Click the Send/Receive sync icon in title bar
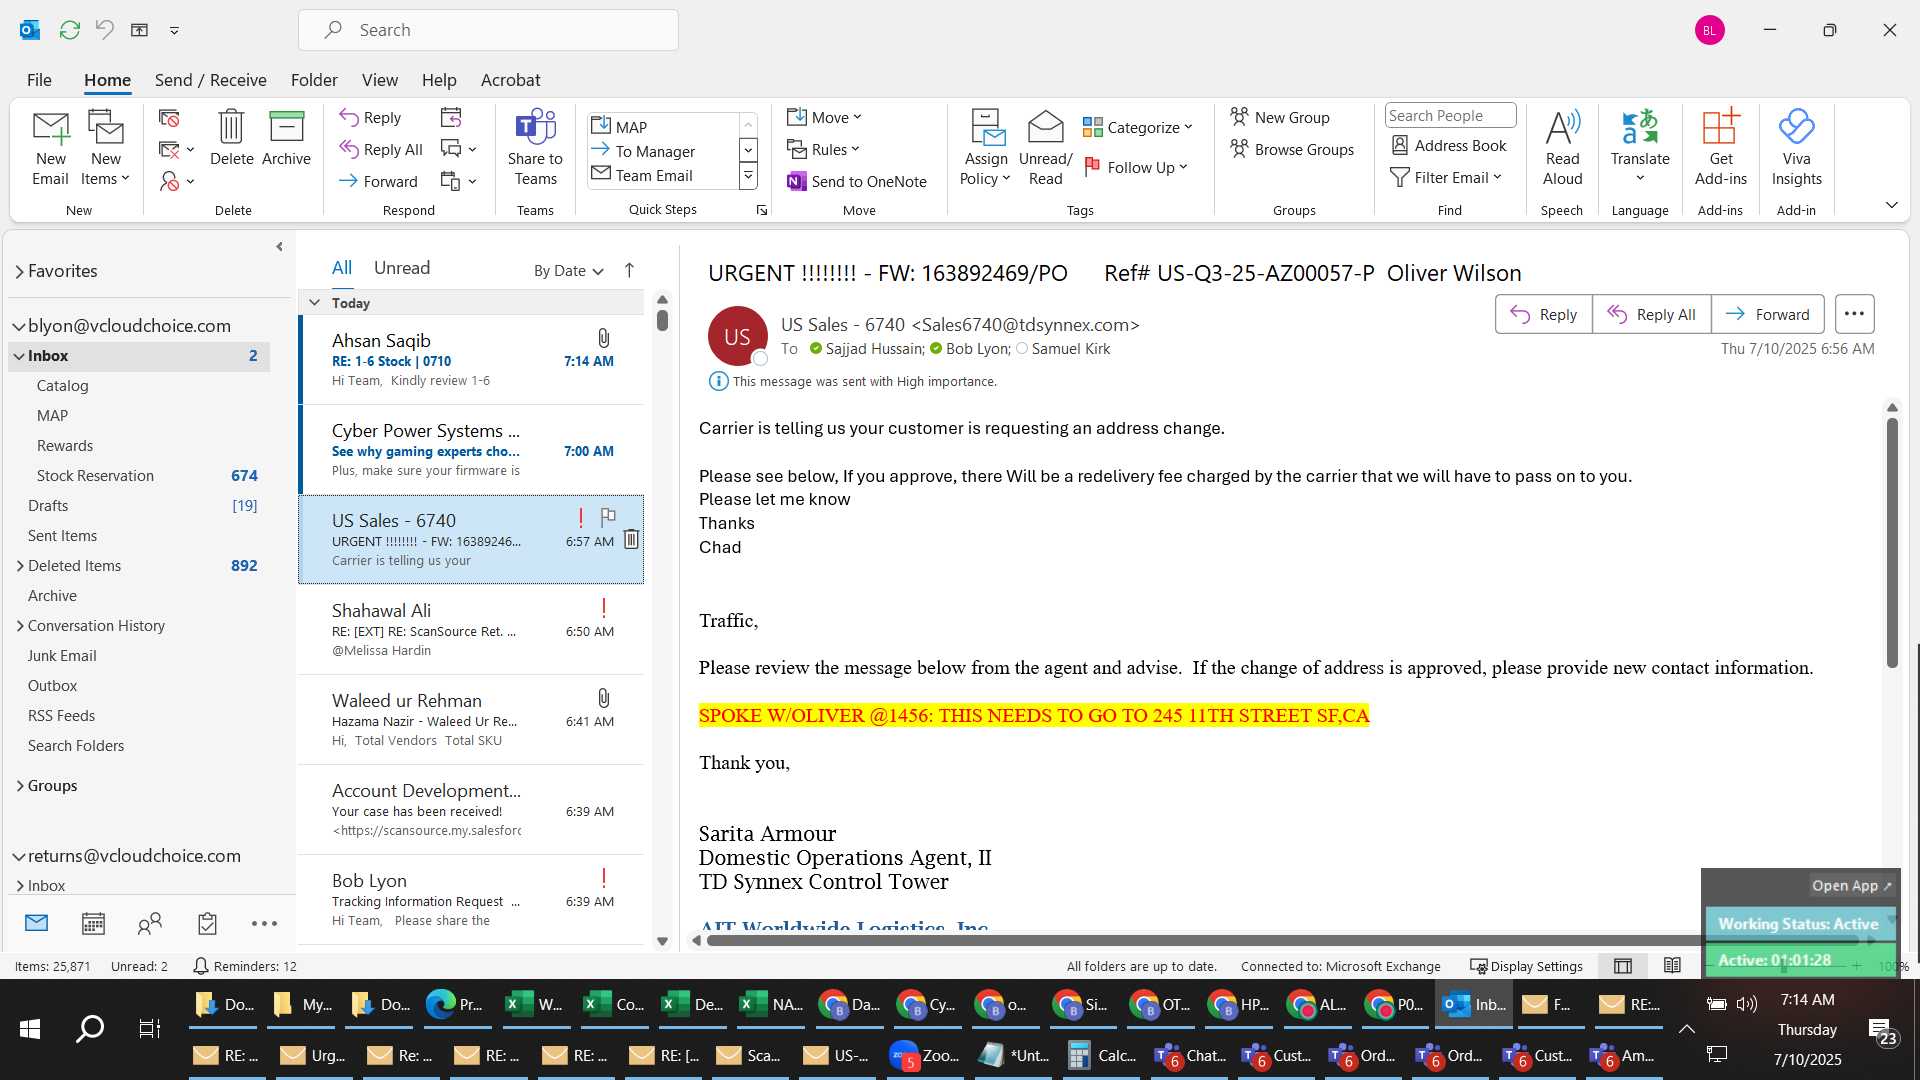 tap(69, 30)
